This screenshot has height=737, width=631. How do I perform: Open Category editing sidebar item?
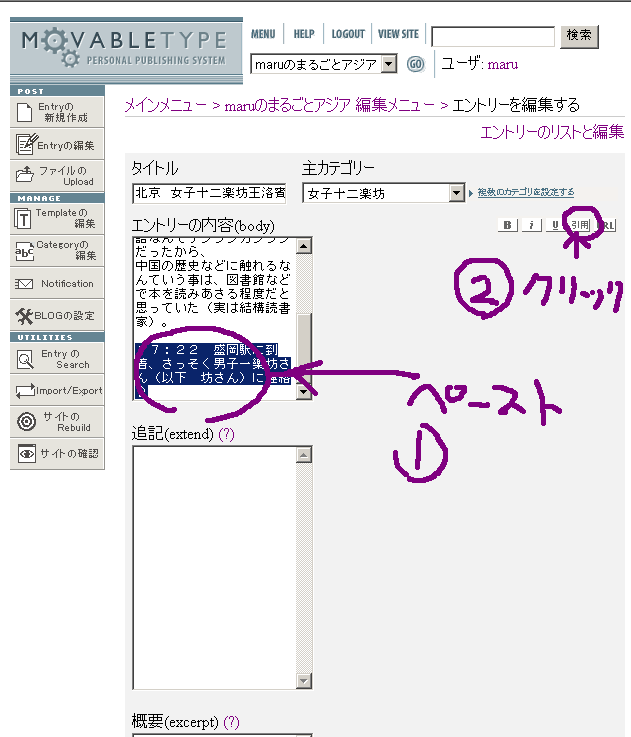57,250
